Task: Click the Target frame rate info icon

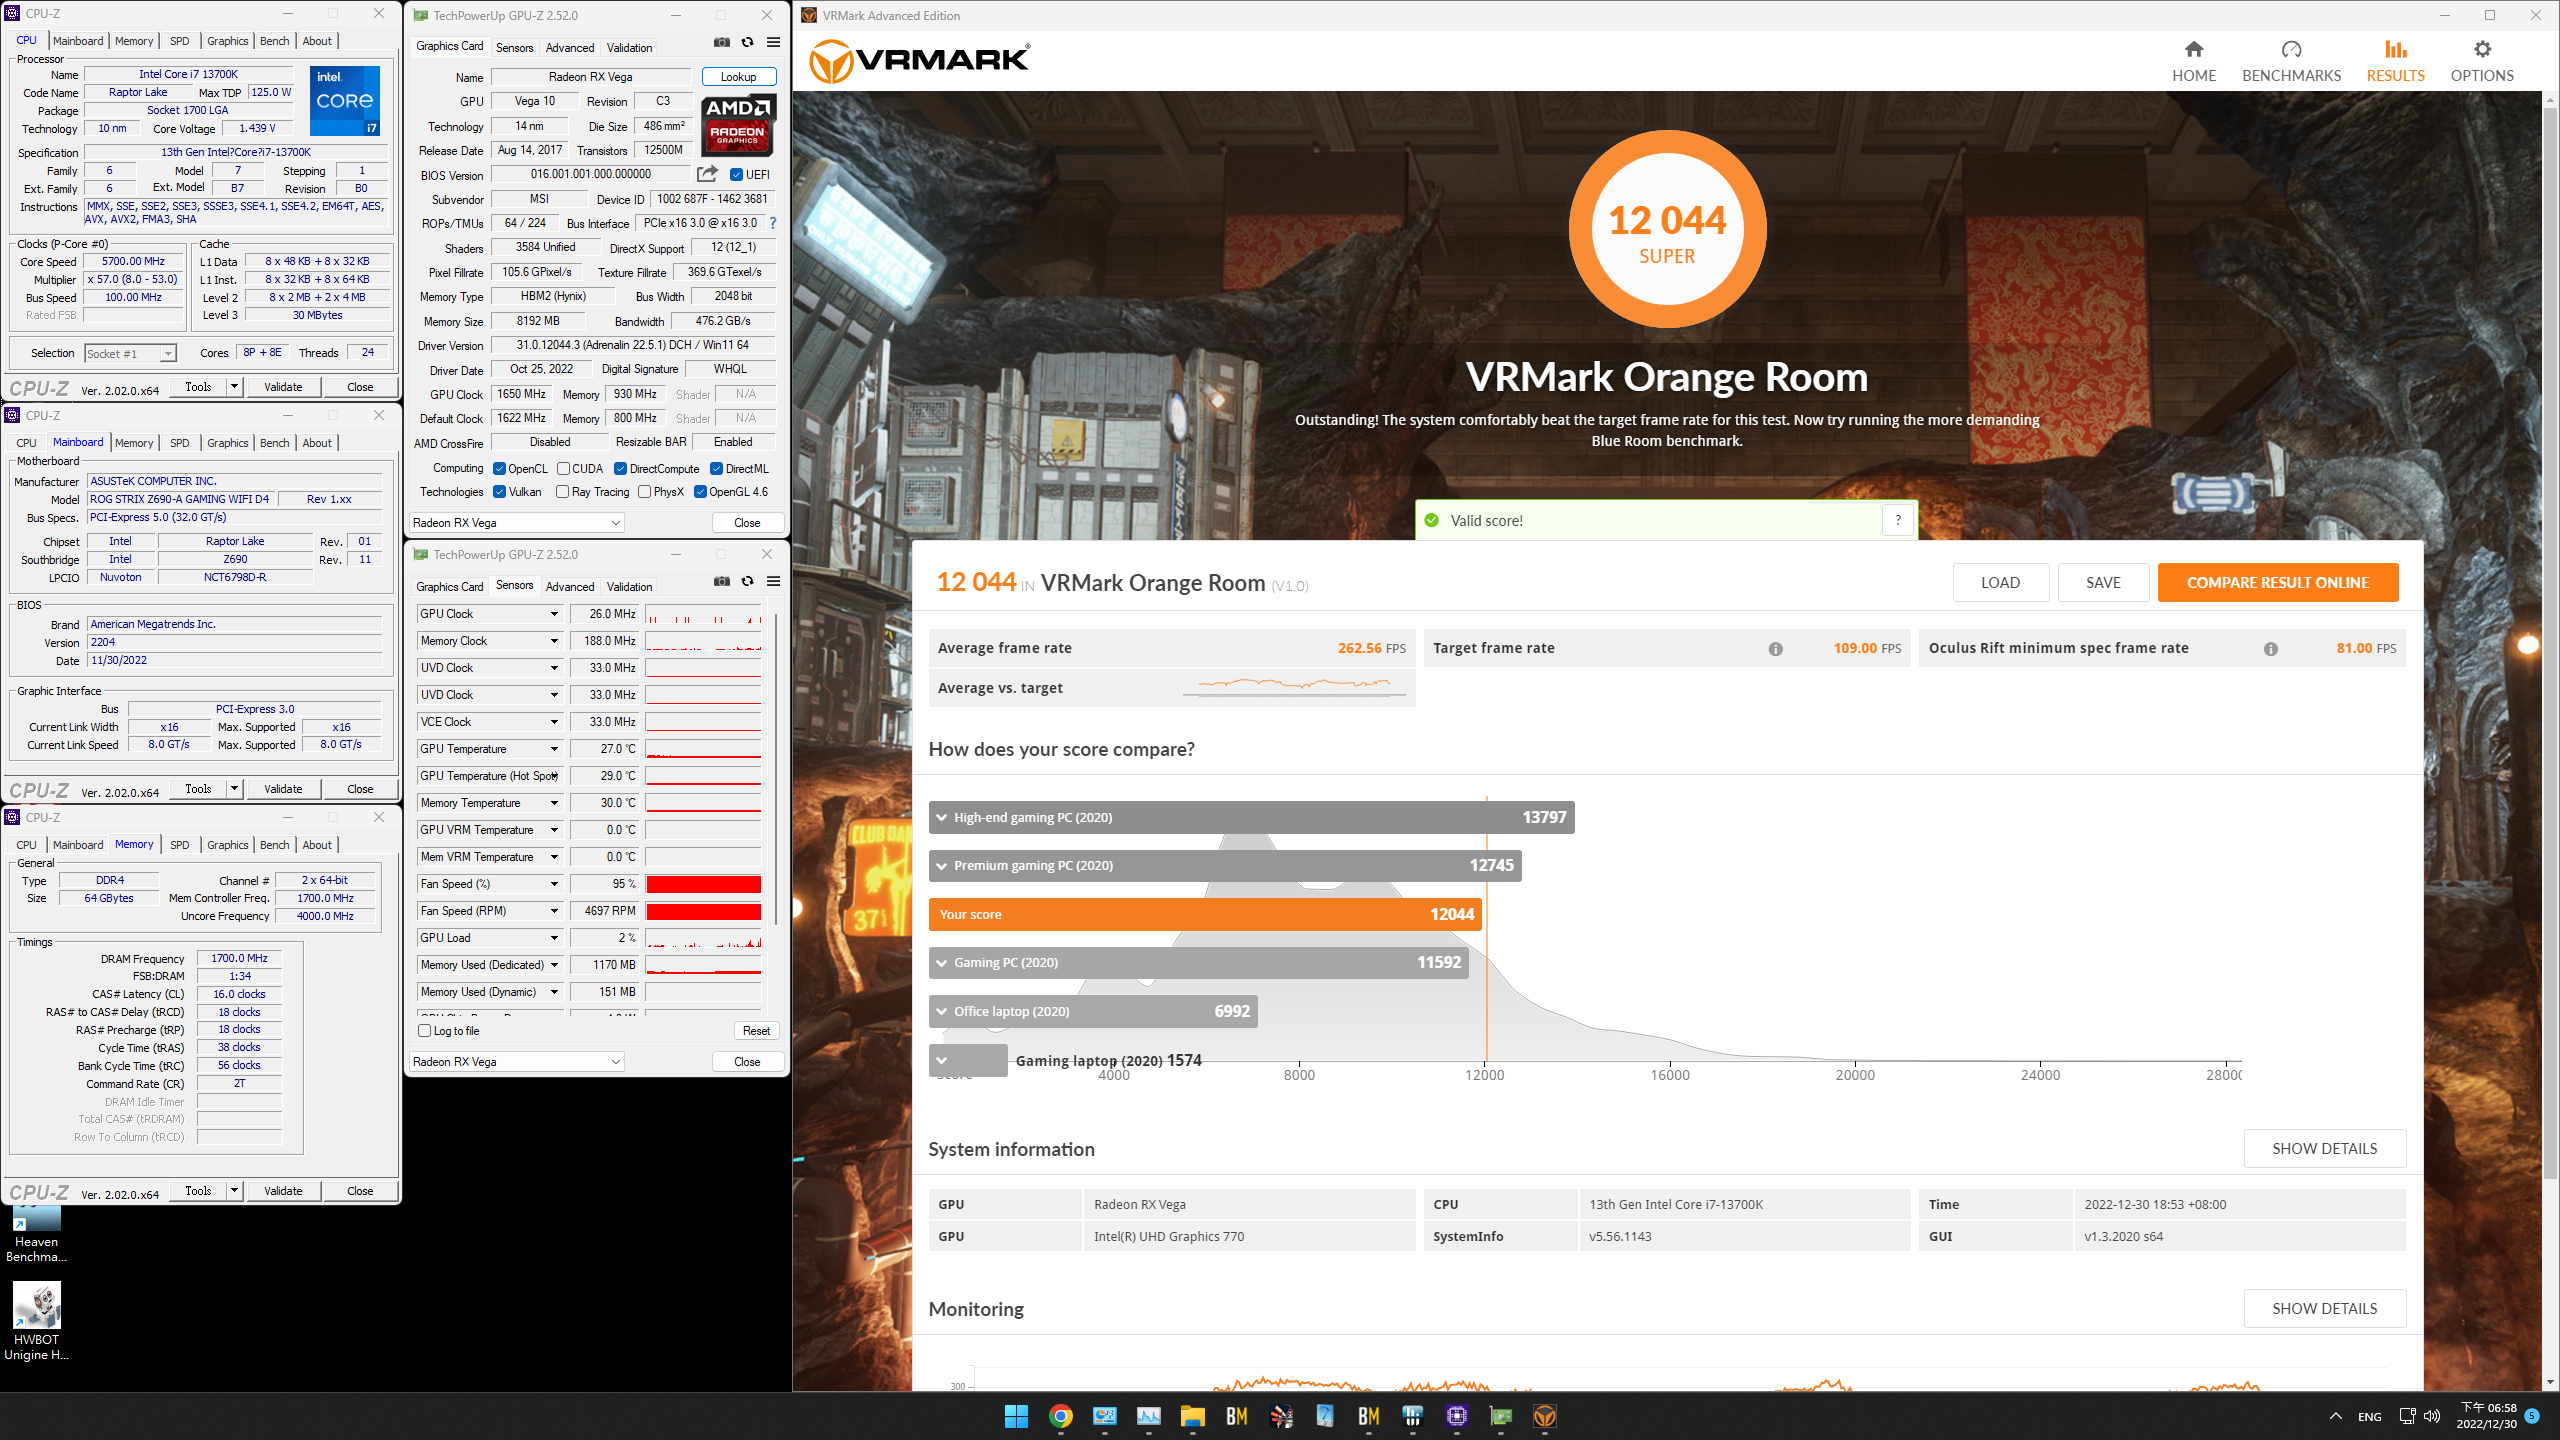Action: pos(1775,649)
